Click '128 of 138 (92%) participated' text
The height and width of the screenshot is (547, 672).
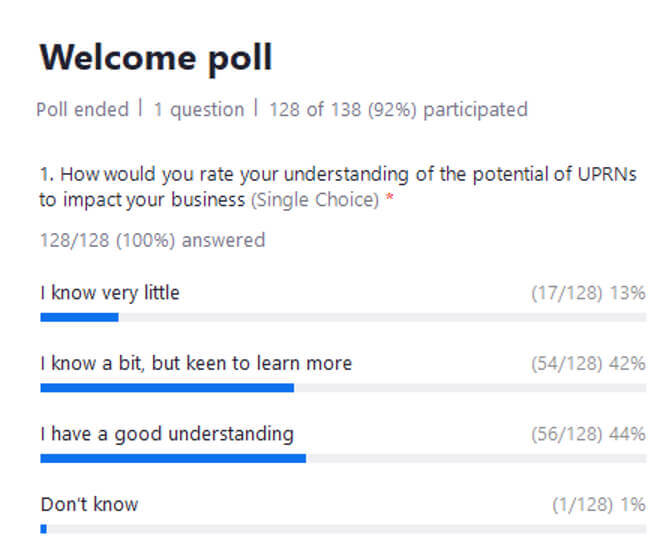pos(398,110)
